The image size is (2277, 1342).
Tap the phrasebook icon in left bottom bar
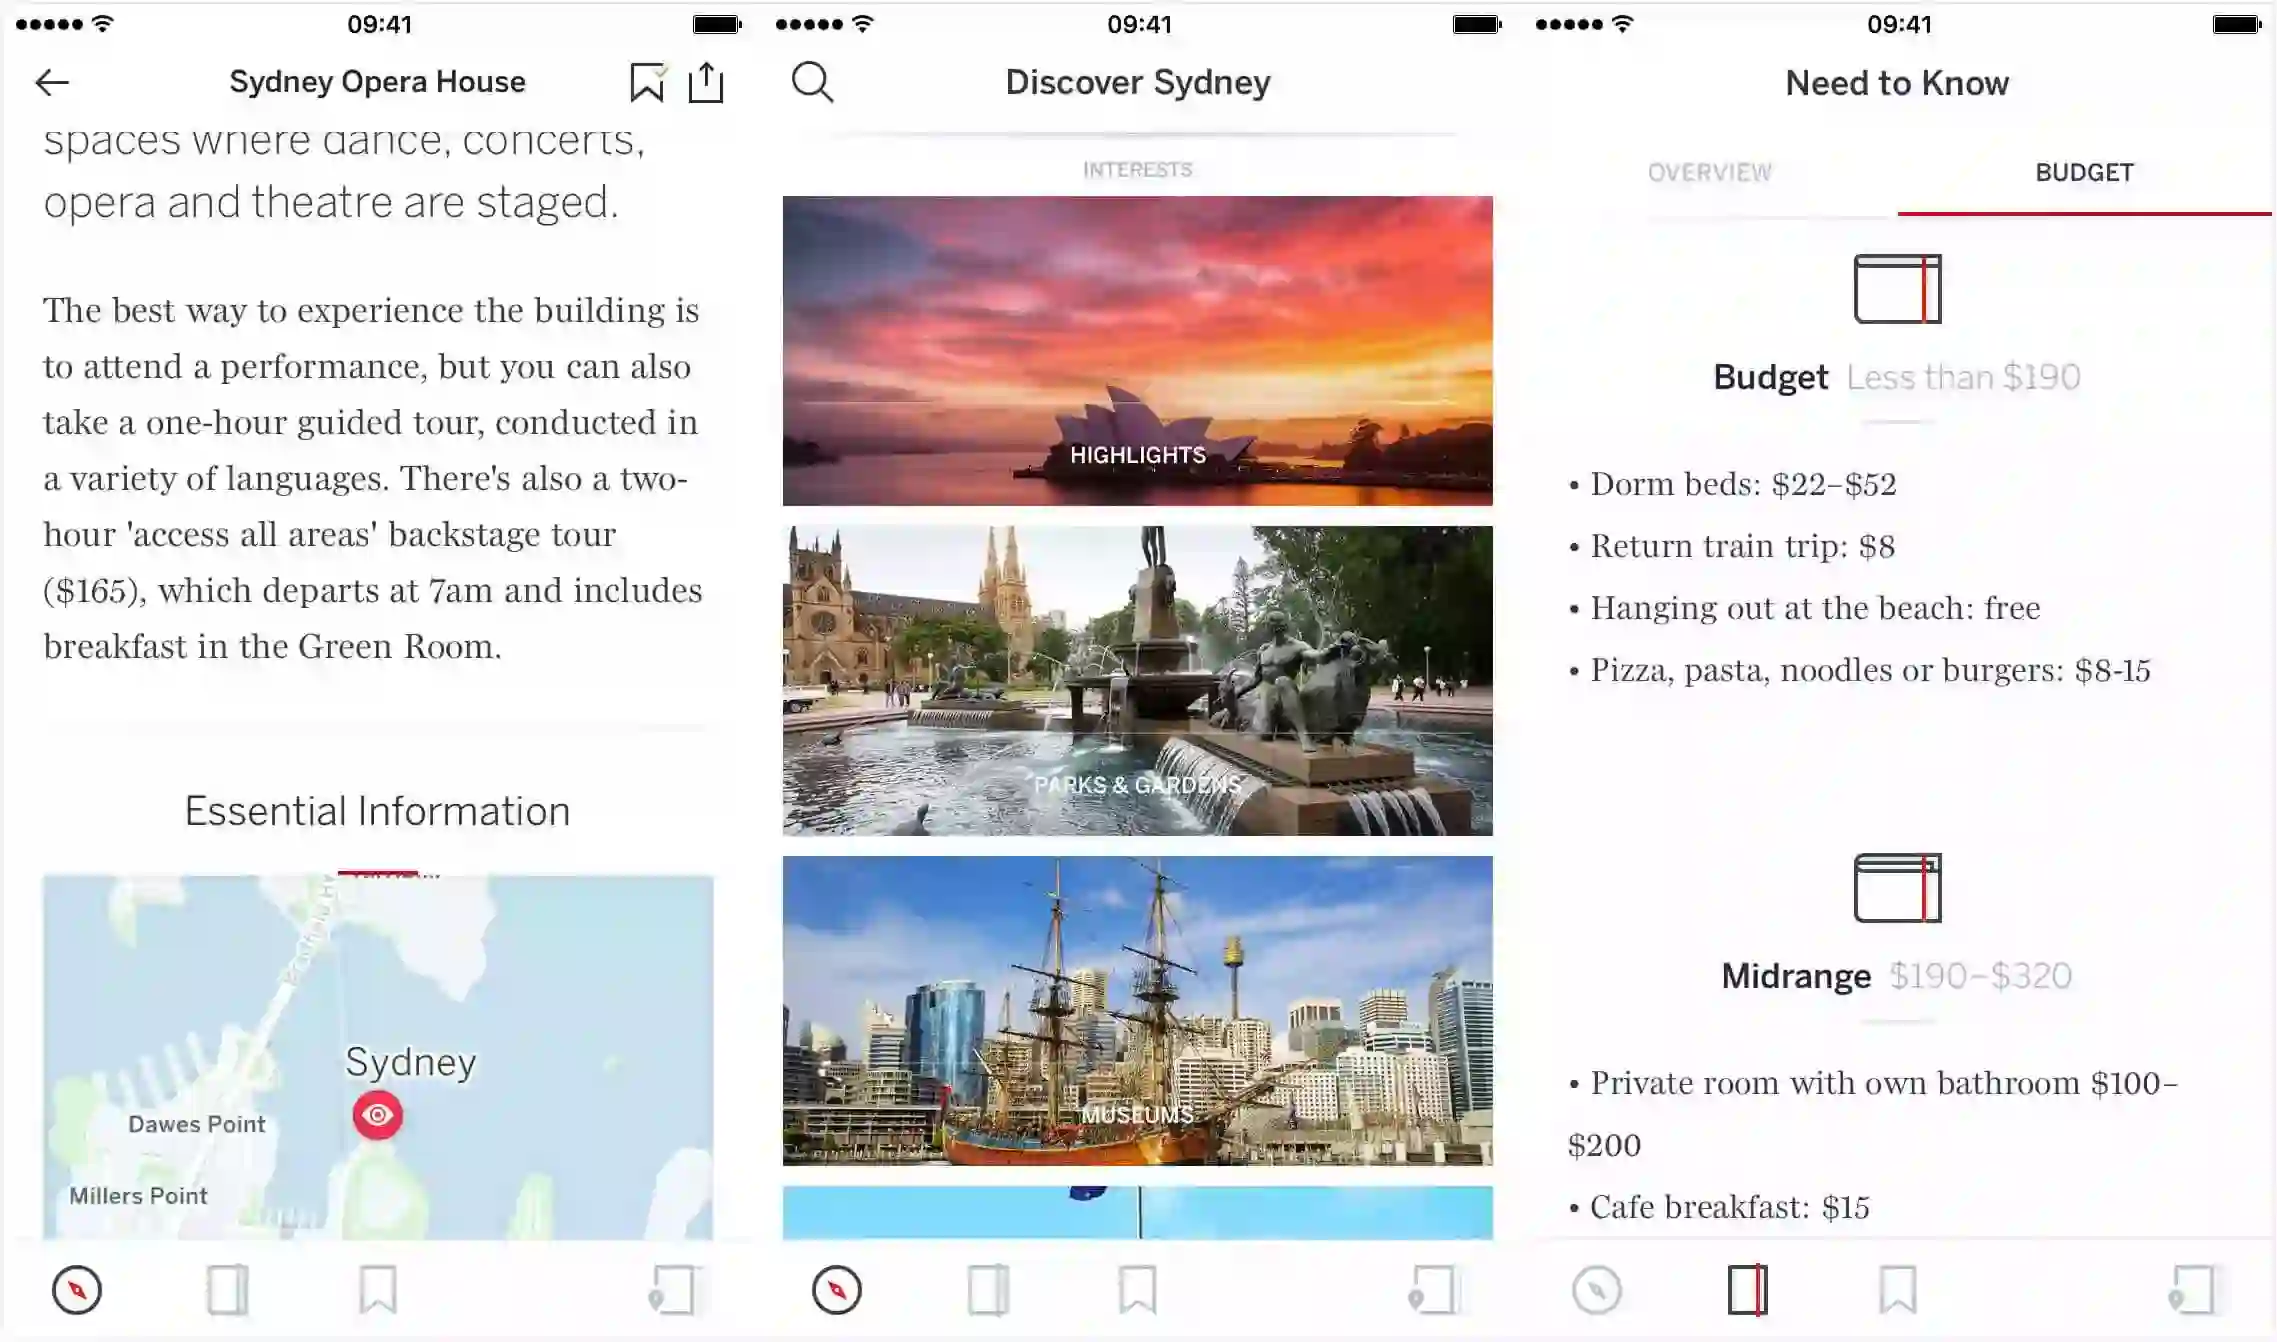[x=672, y=1290]
